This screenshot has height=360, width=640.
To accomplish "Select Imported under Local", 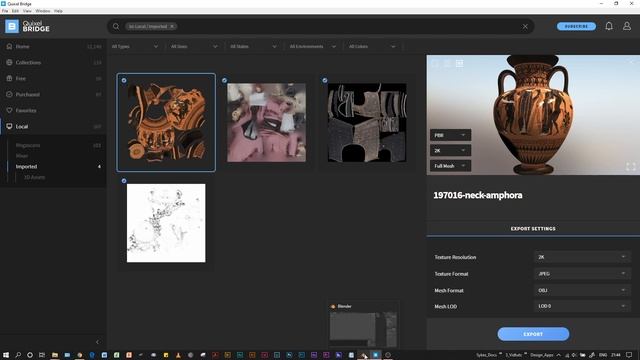I will (26, 167).
